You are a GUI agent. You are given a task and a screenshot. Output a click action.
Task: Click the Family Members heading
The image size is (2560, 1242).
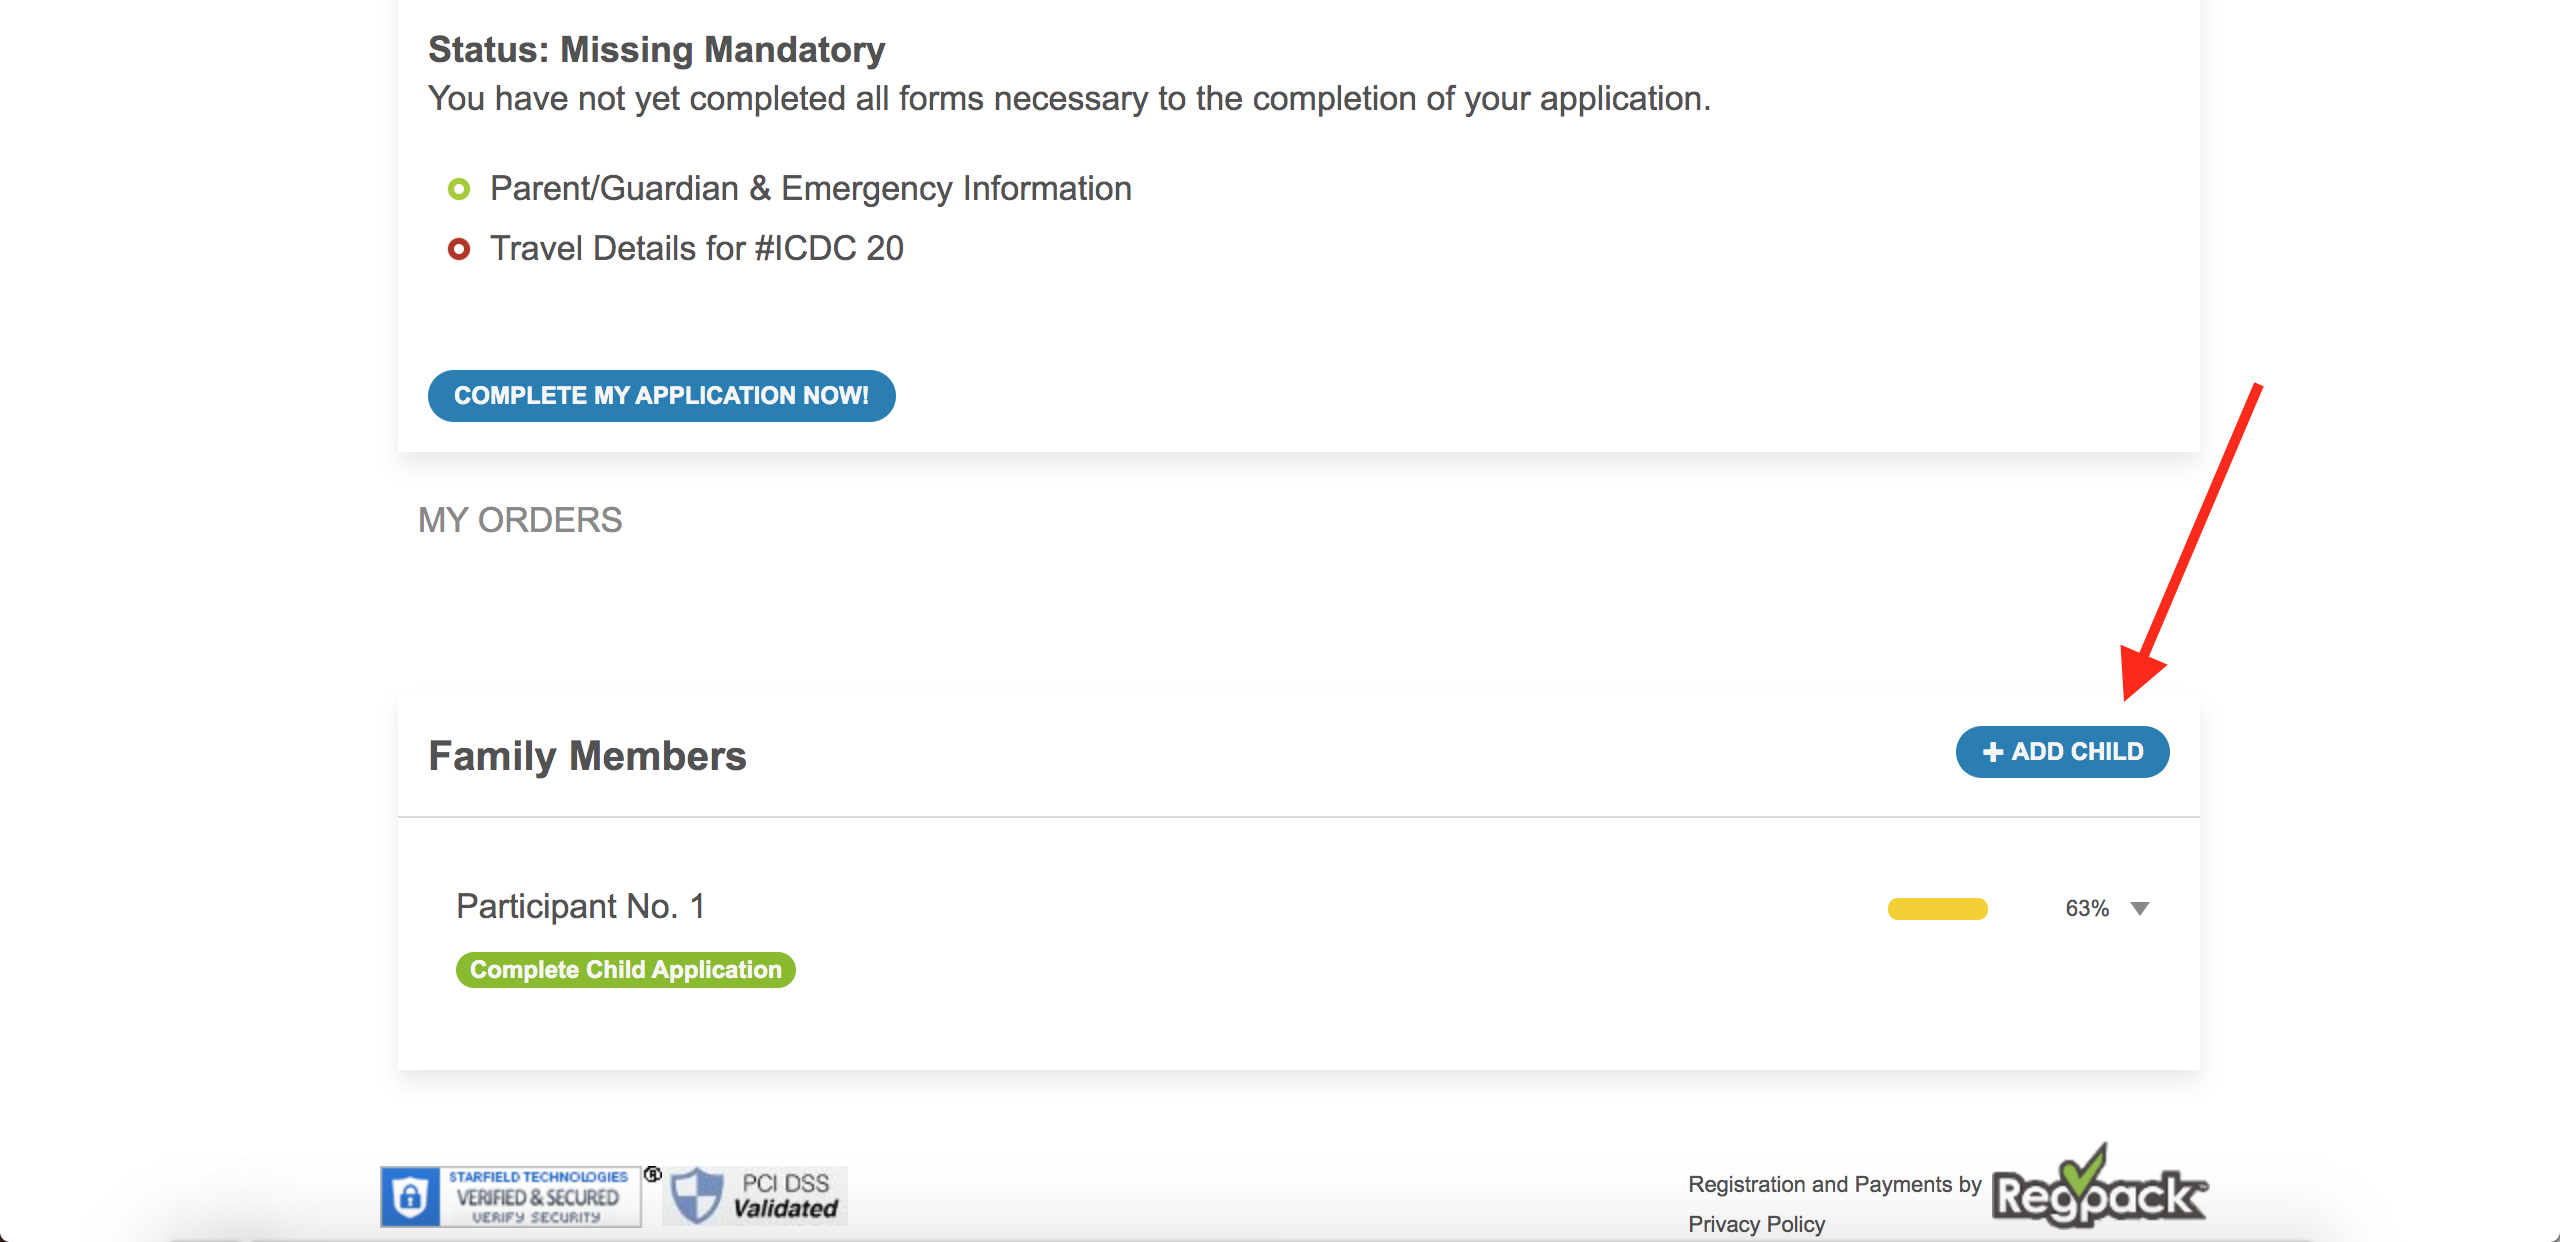(x=588, y=756)
